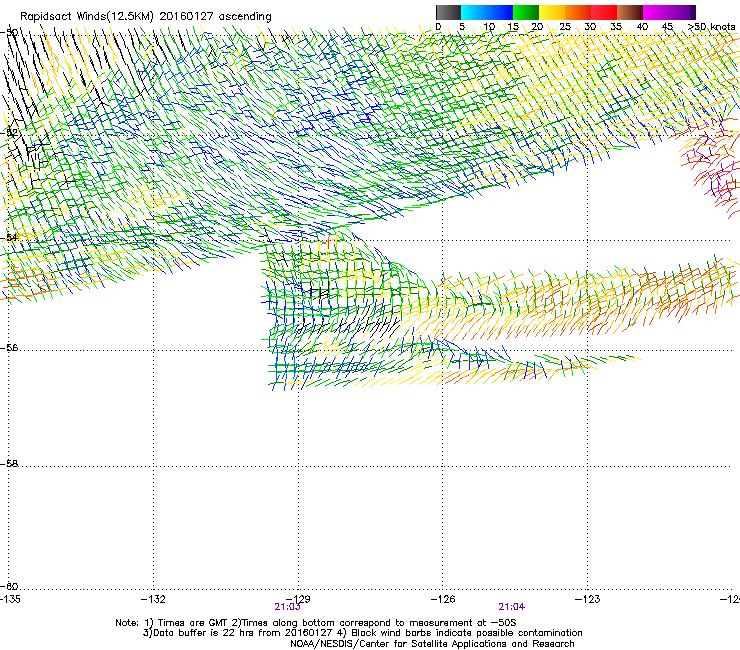Click the latitude label '-54'
The width and height of the screenshot is (740, 650).
pos(9,237)
